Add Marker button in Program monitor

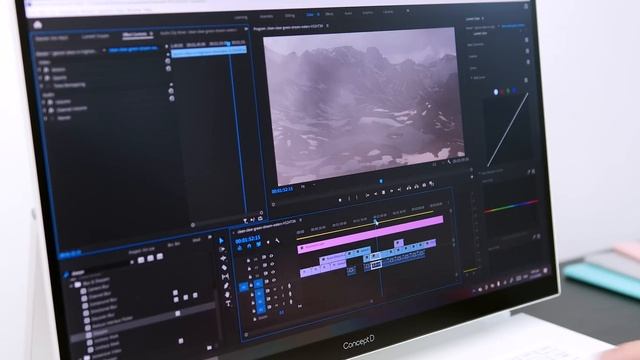[x=340, y=200]
